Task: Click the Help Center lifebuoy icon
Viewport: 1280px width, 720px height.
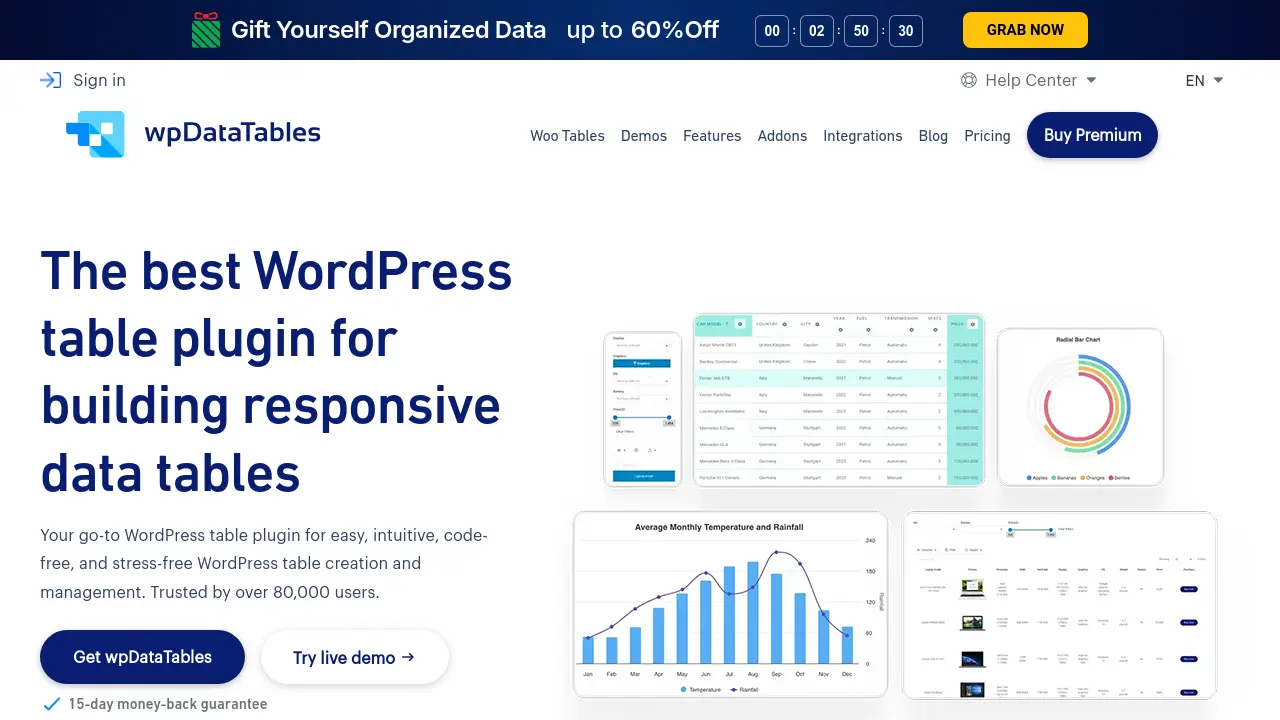Action: click(x=969, y=80)
